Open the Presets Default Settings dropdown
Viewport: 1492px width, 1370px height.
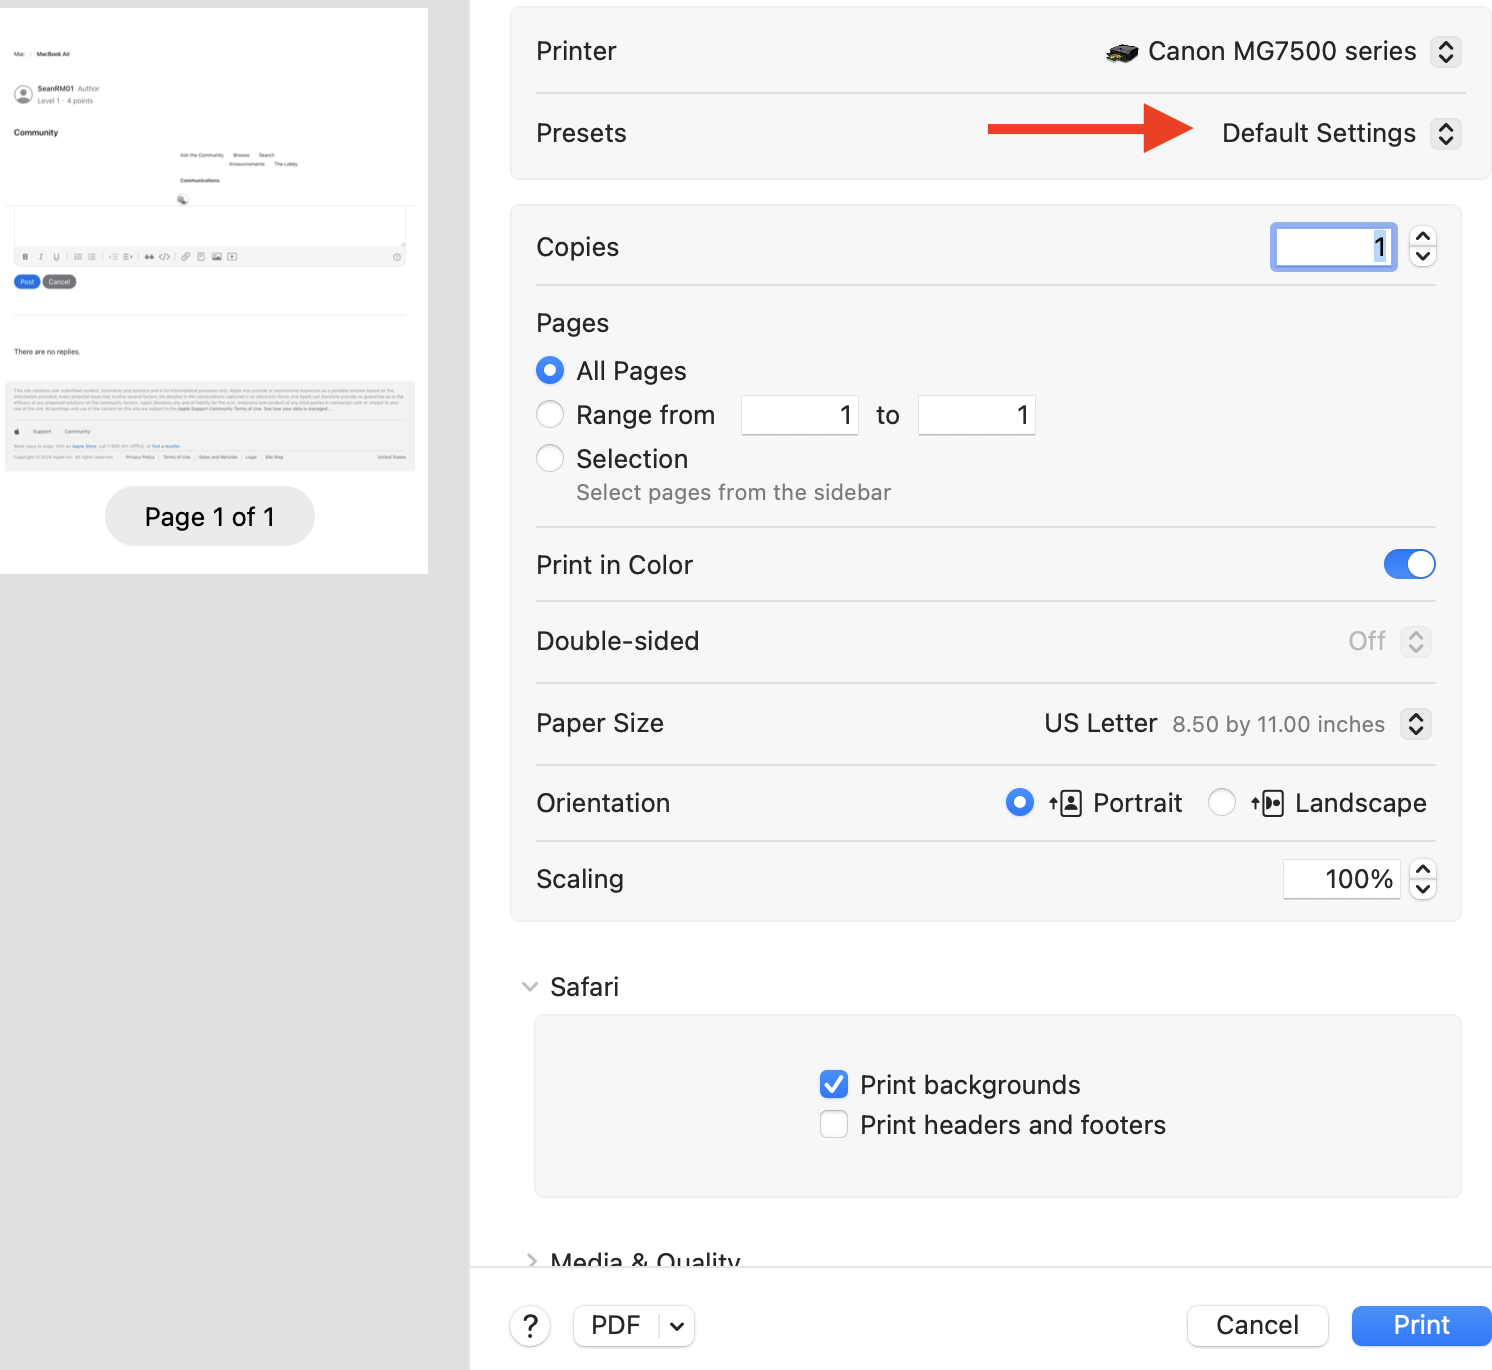click(1445, 134)
